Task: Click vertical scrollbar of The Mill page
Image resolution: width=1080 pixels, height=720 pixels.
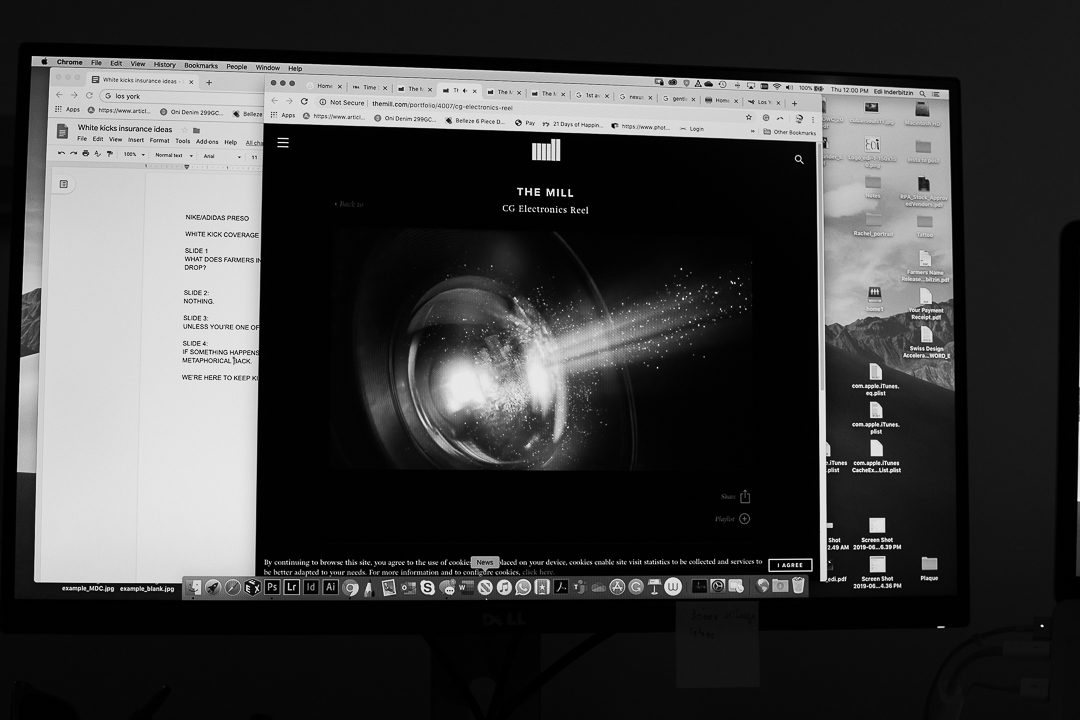Action: pos(820,265)
